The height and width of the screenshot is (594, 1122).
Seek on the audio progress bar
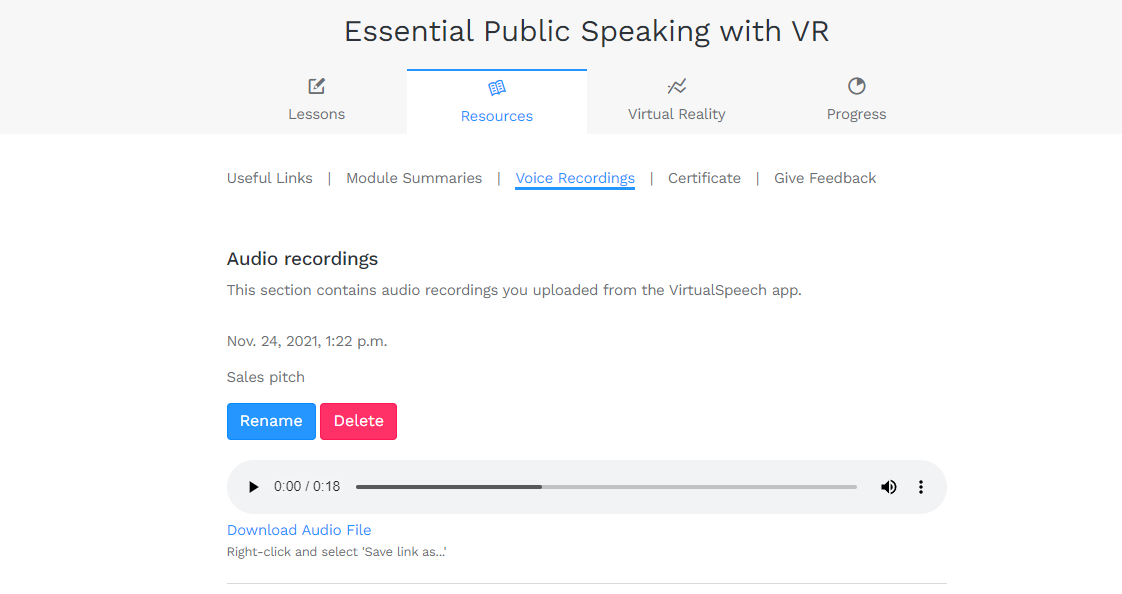(x=606, y=487)
